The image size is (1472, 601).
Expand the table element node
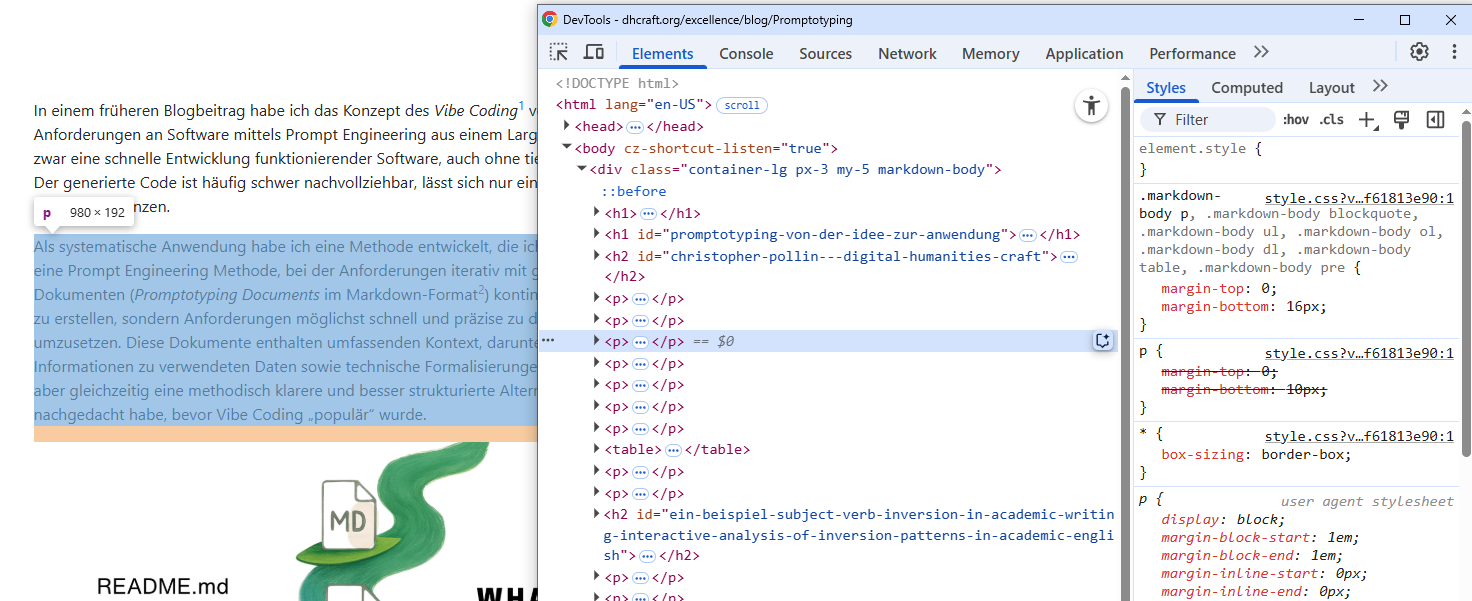(x=597, y=449)
